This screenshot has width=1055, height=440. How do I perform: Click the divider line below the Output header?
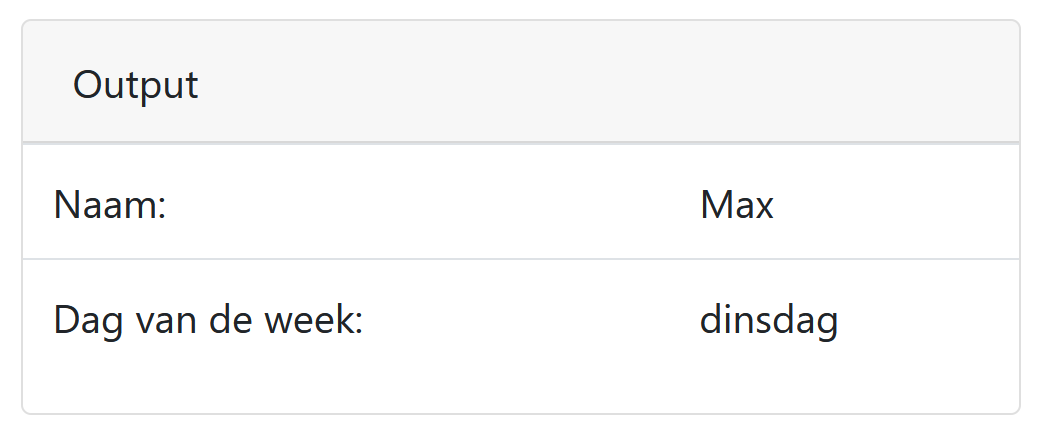tap(520, 143)
